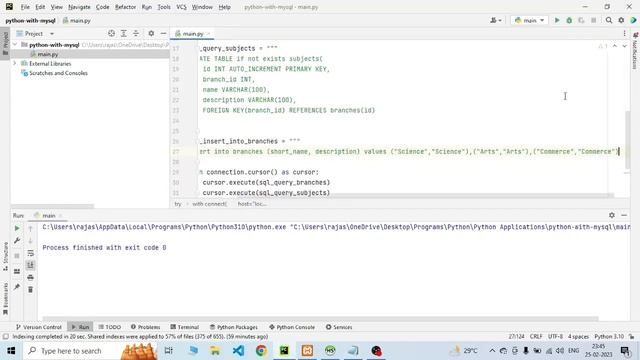Viewport: 640px width, 360px height.
Task: Click the wrench icon in the Run panel
Action: click(x=17, y=241)
